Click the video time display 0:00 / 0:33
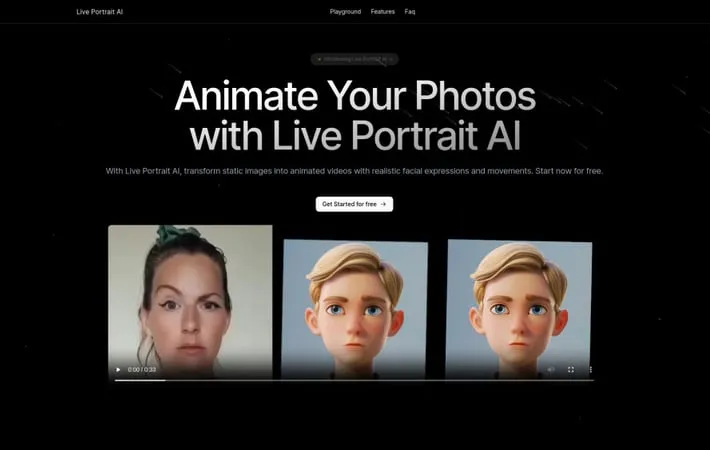The image size is (710, 450). tap(142, 369)
